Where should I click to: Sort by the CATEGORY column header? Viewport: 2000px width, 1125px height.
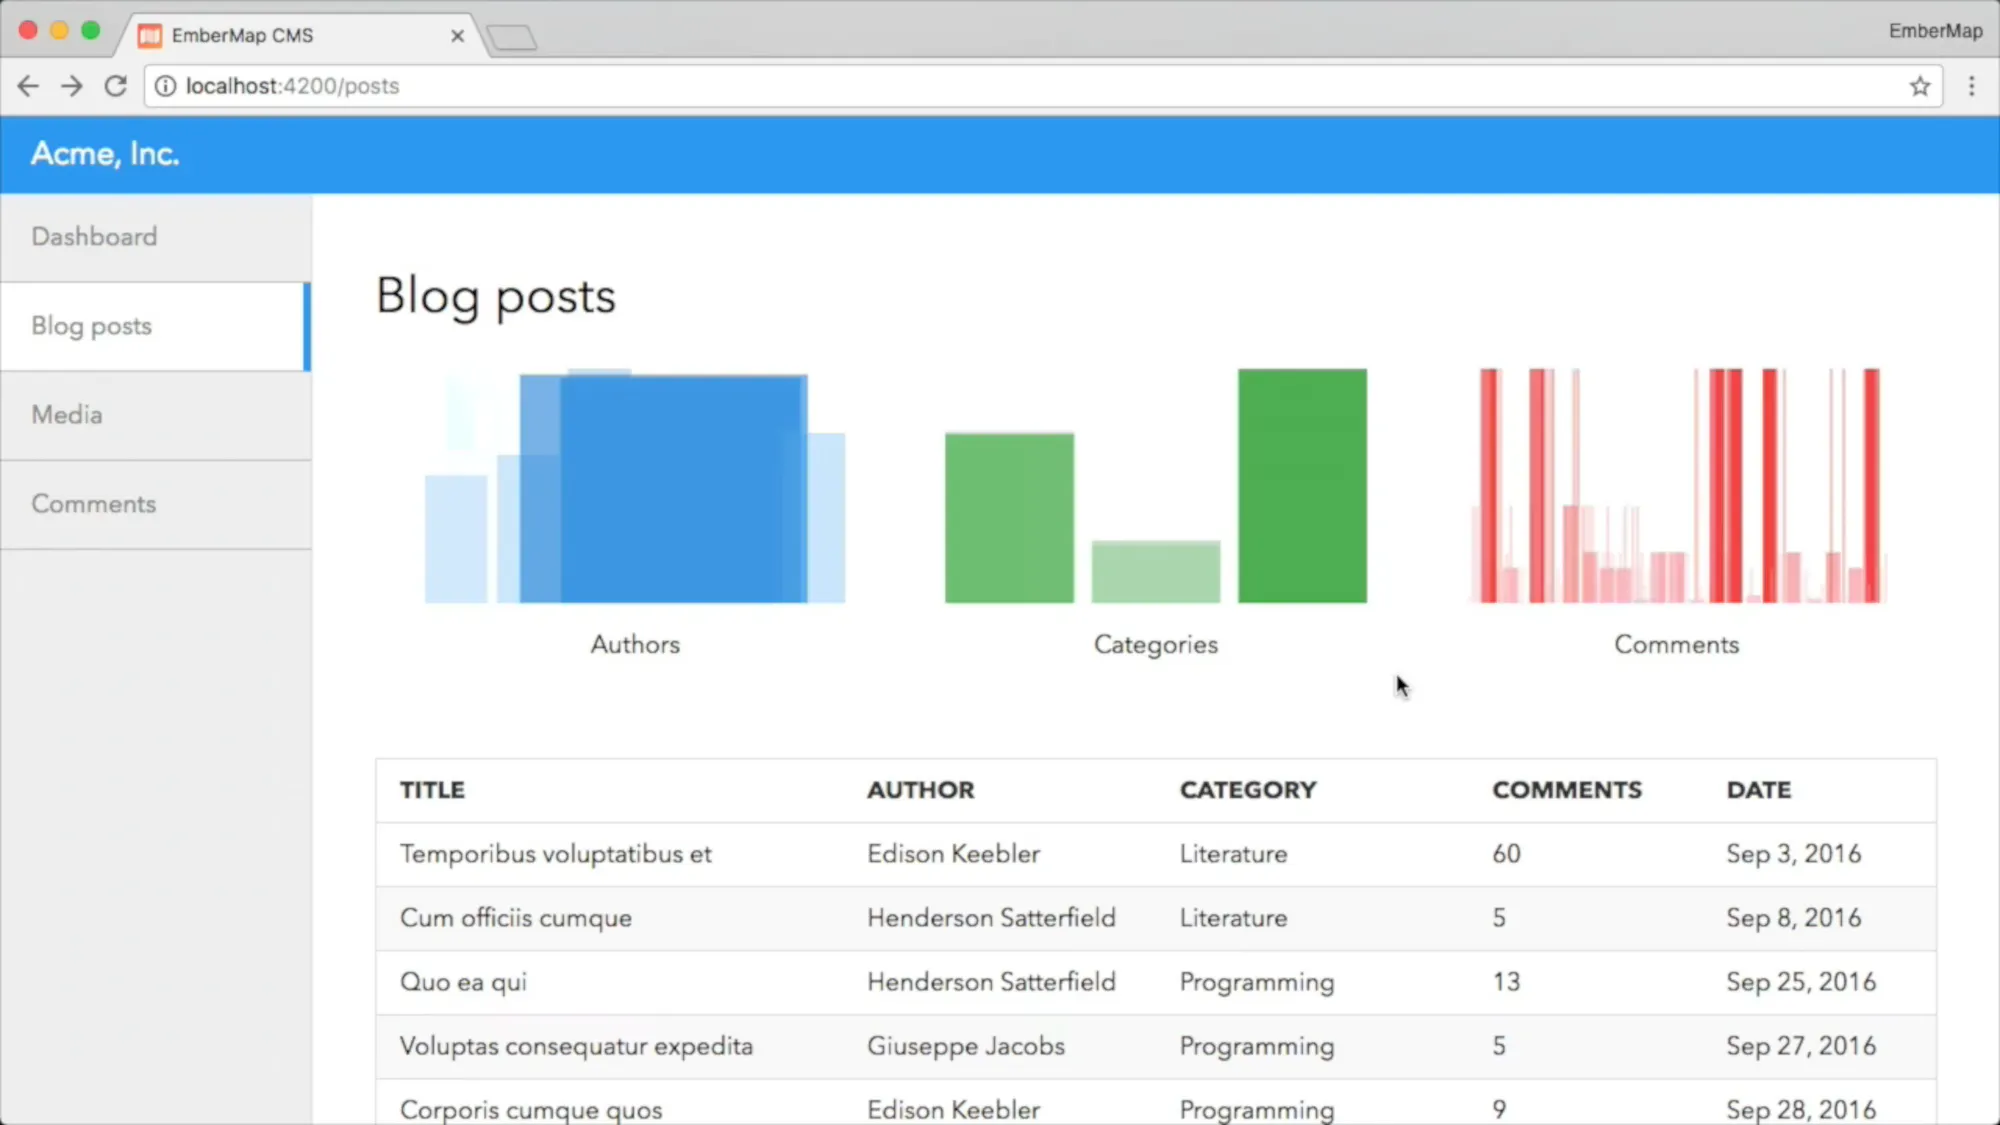pos(1248,790)
